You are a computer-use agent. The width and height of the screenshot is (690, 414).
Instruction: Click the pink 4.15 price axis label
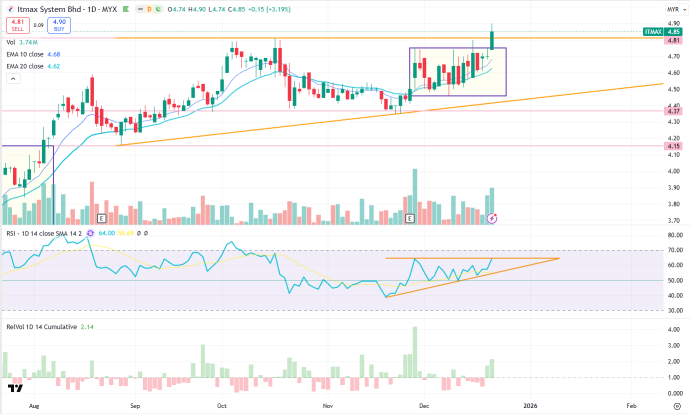tap(673, 146)
